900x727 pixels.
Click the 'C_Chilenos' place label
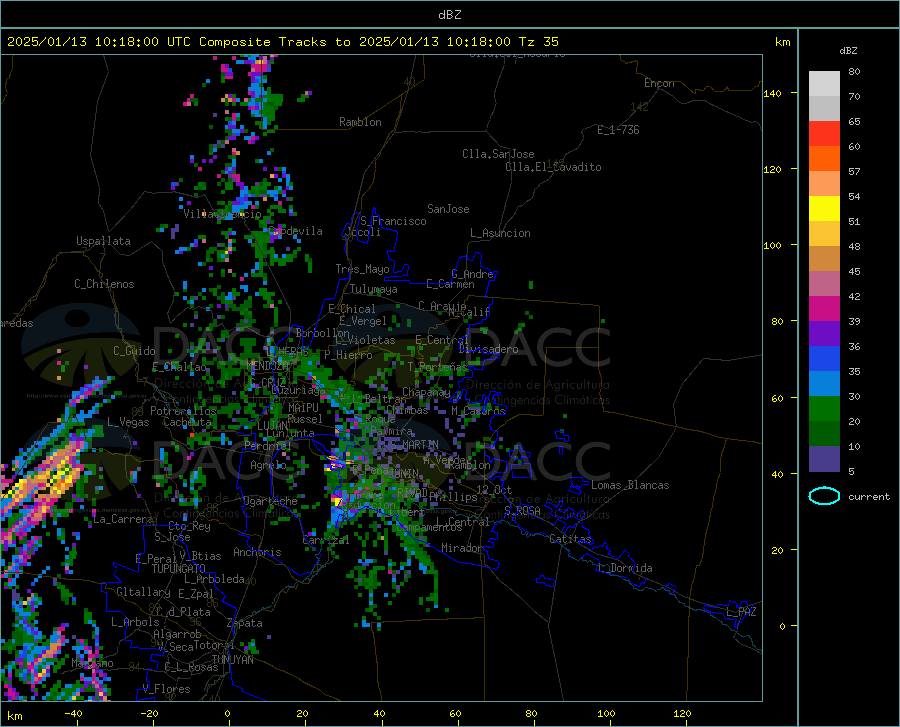pos(104,284)
